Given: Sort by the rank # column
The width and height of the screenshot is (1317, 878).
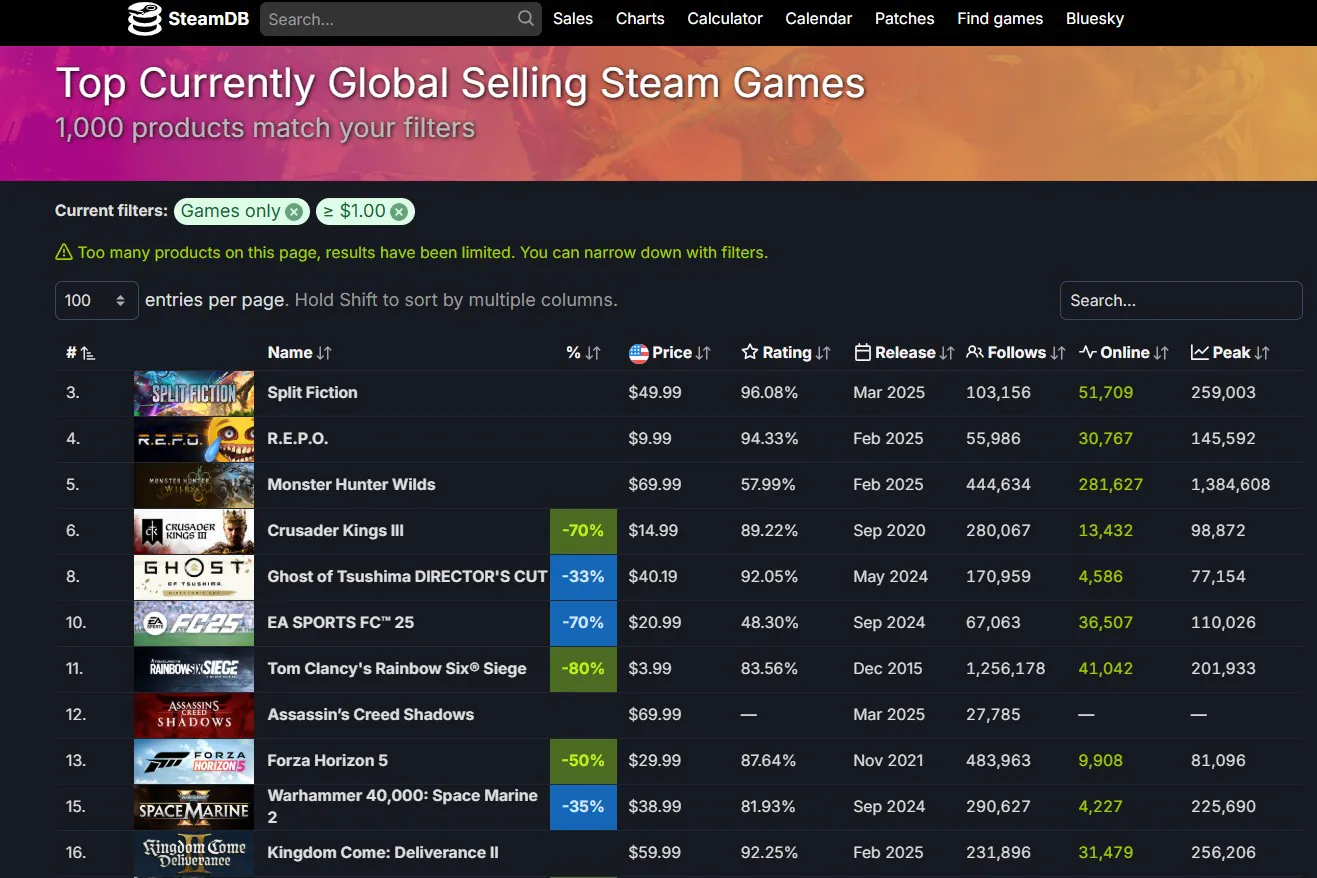Looking at the screenshot, I should point(80,353).
